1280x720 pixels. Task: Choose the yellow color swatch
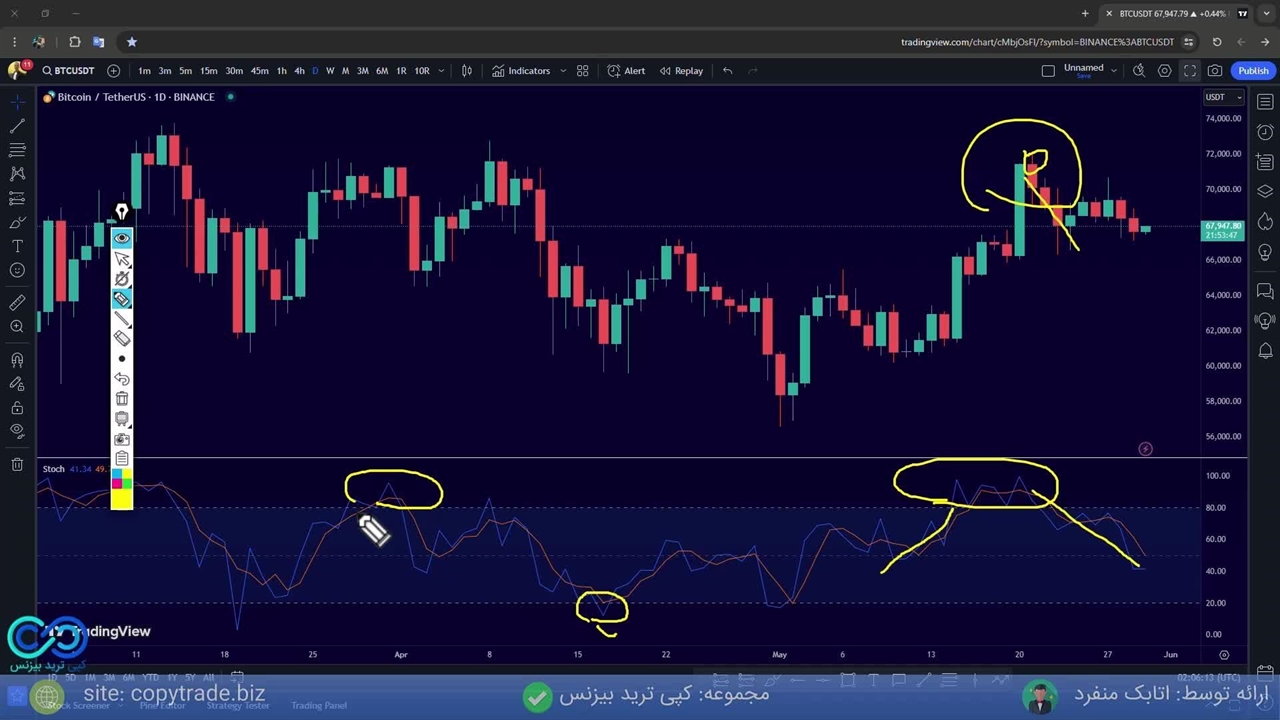click(121, 499)
